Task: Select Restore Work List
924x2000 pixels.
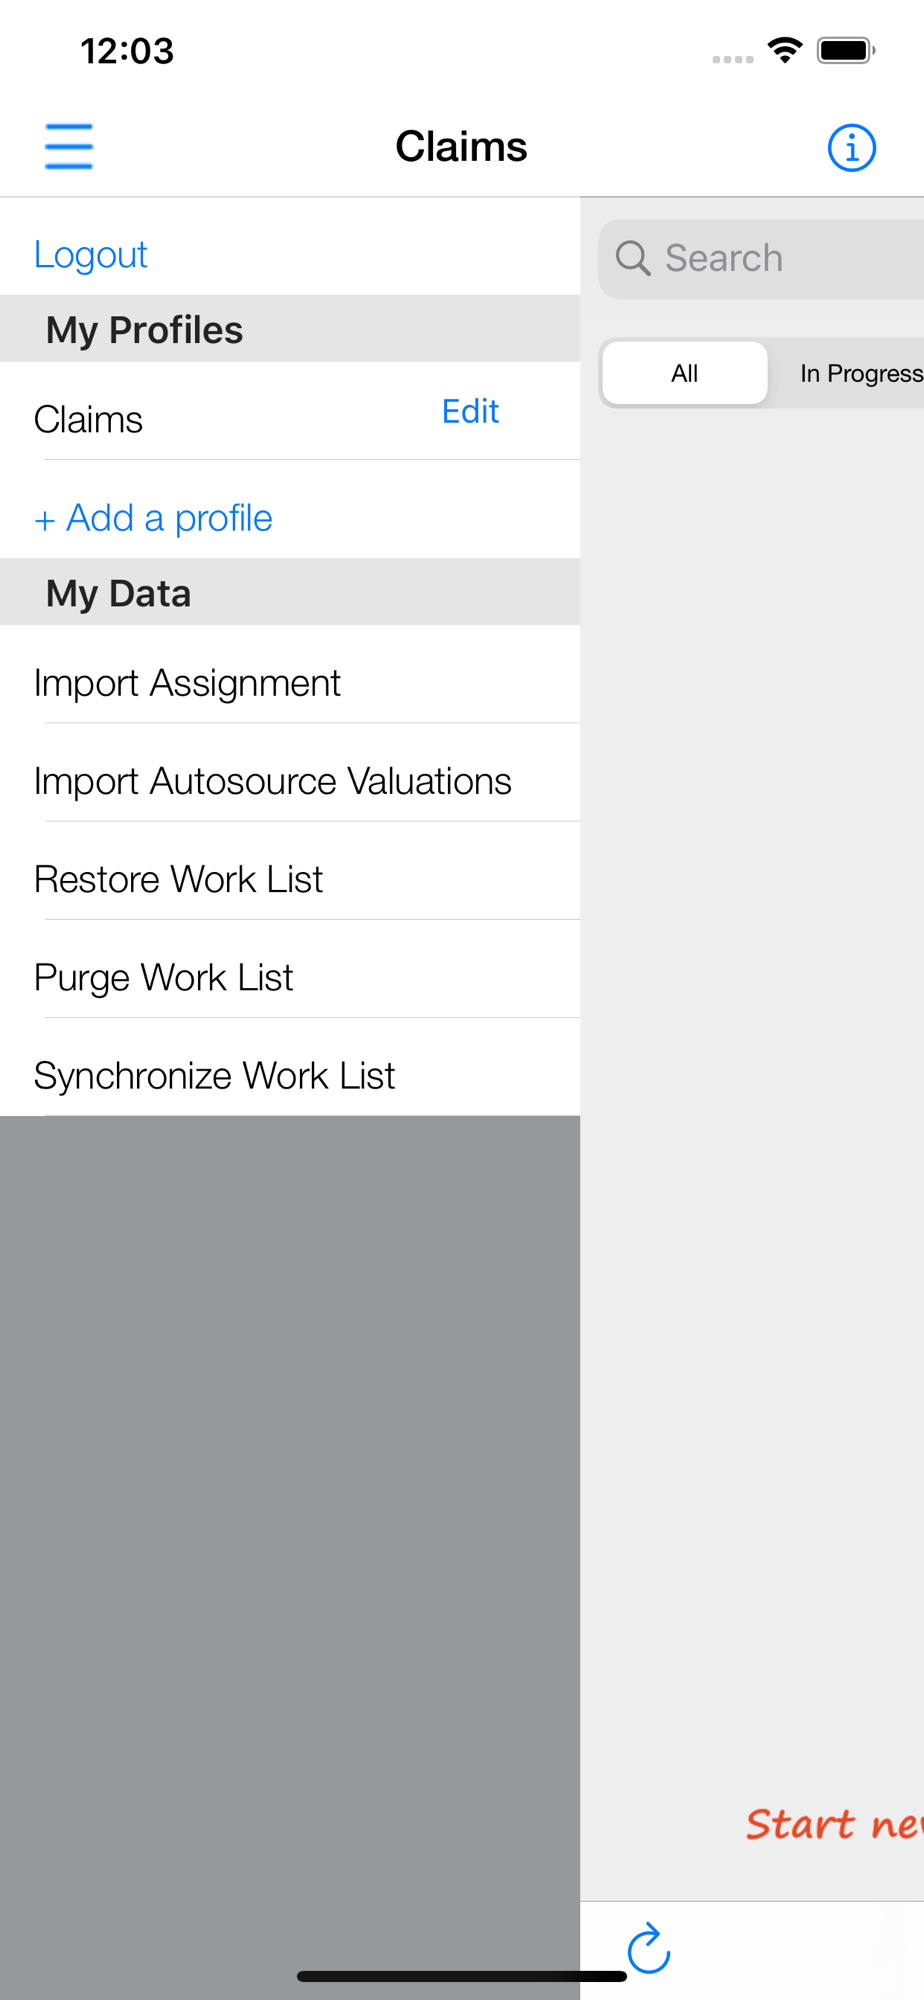Action: (x=179, y=879)
